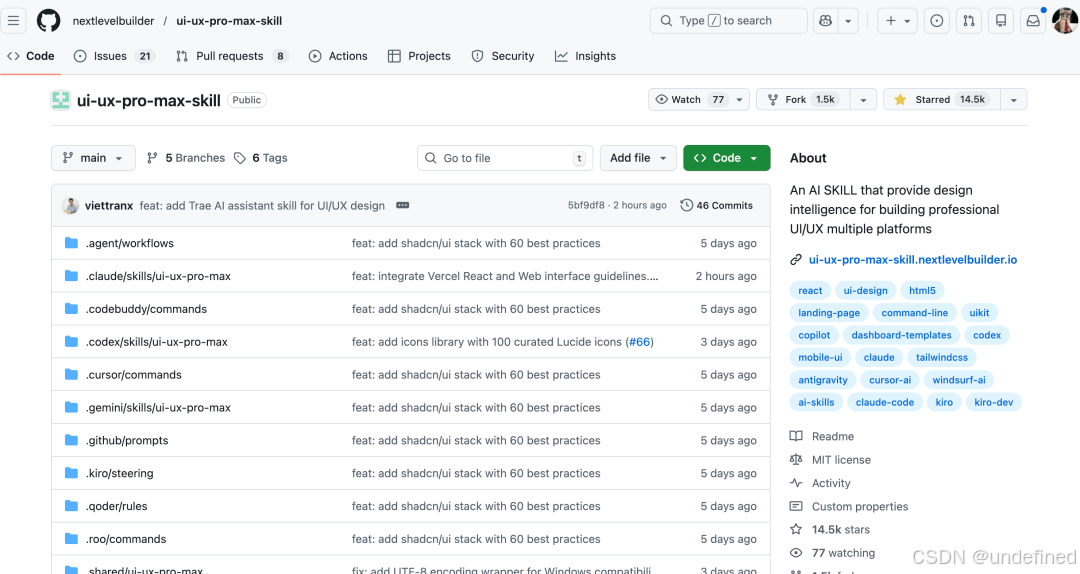Open the Projects tab

coord(419,56)
